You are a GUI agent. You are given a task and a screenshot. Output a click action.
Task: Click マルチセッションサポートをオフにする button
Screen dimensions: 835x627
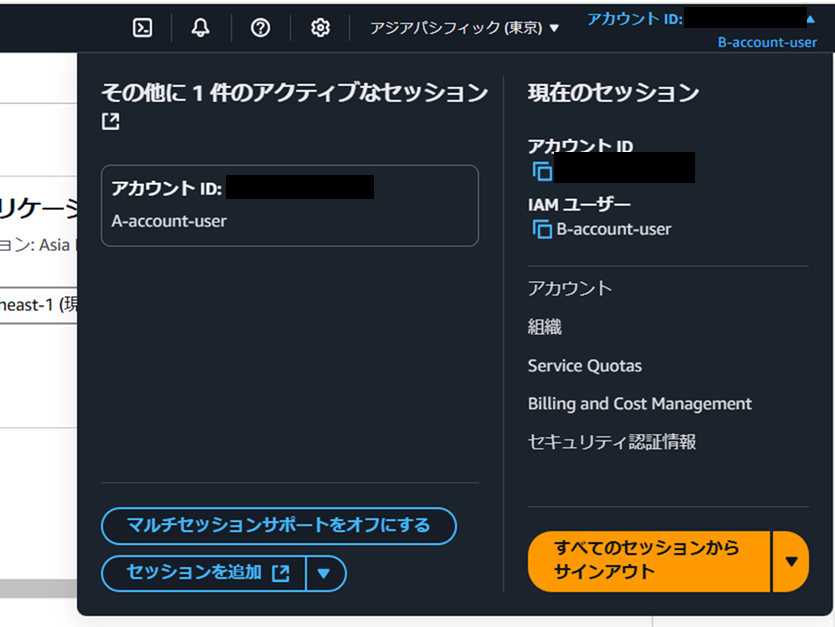(279, 526)
